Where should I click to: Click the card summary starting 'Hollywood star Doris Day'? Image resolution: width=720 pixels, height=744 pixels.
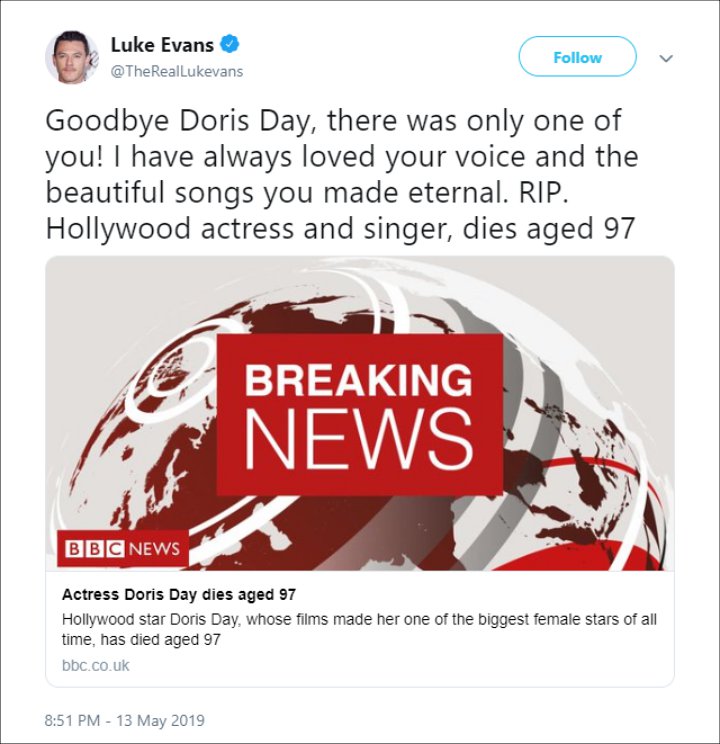(359, 630)
